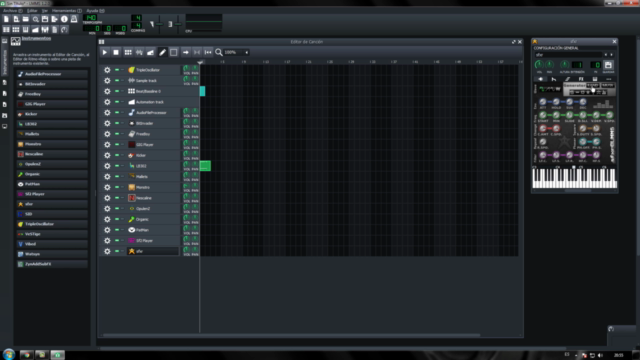This screenshot has height=360, width=640.
Task: Click the zoom magnifier in Song Editor
Action: 219,52
